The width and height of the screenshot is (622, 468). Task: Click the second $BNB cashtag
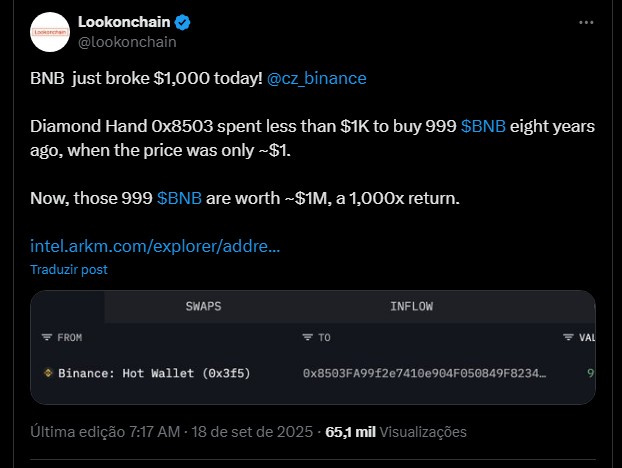click(179, 198)
